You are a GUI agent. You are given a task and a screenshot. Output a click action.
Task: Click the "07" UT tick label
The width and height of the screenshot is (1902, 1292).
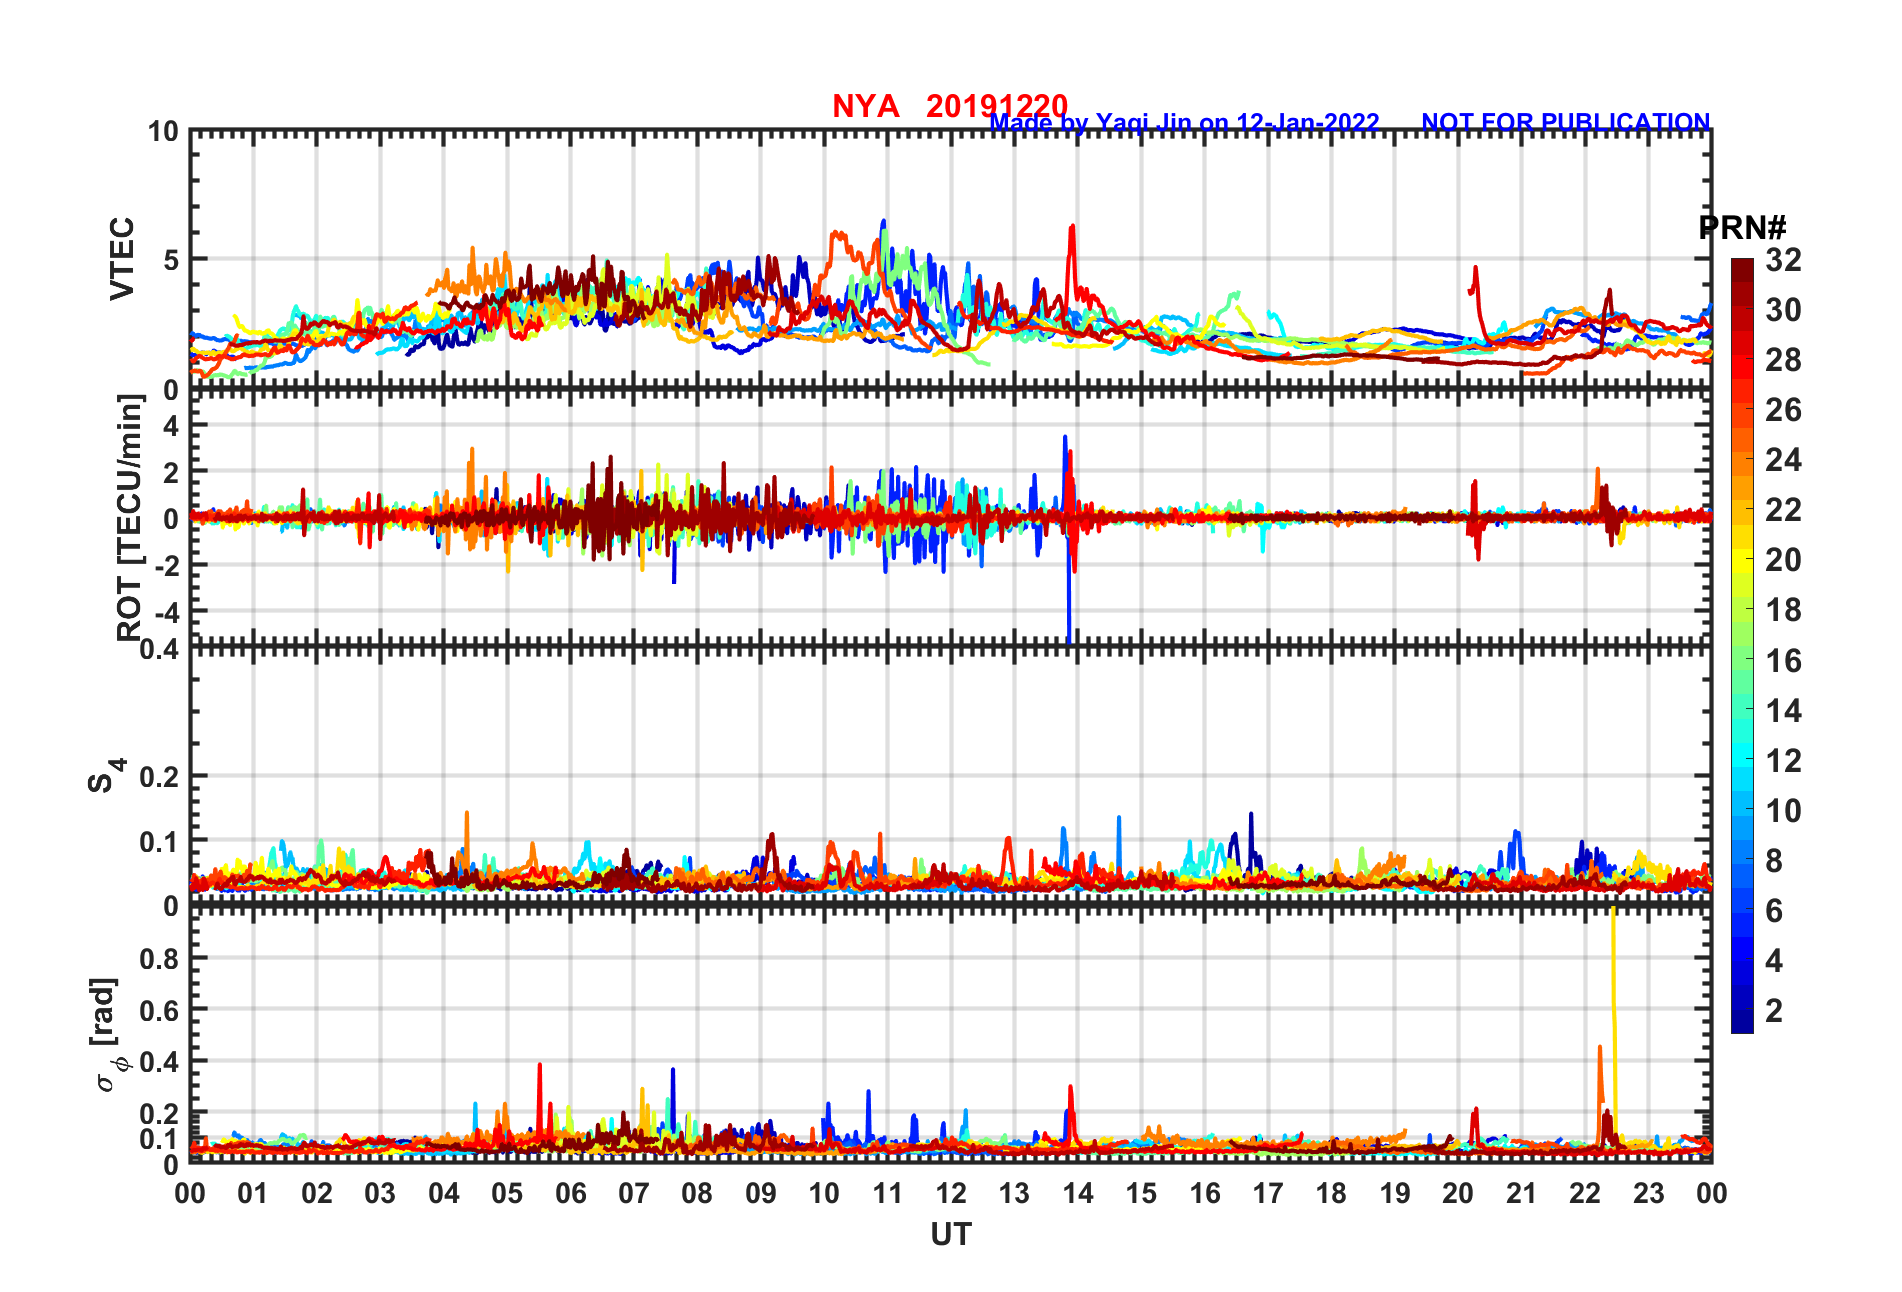point(634,1193)
